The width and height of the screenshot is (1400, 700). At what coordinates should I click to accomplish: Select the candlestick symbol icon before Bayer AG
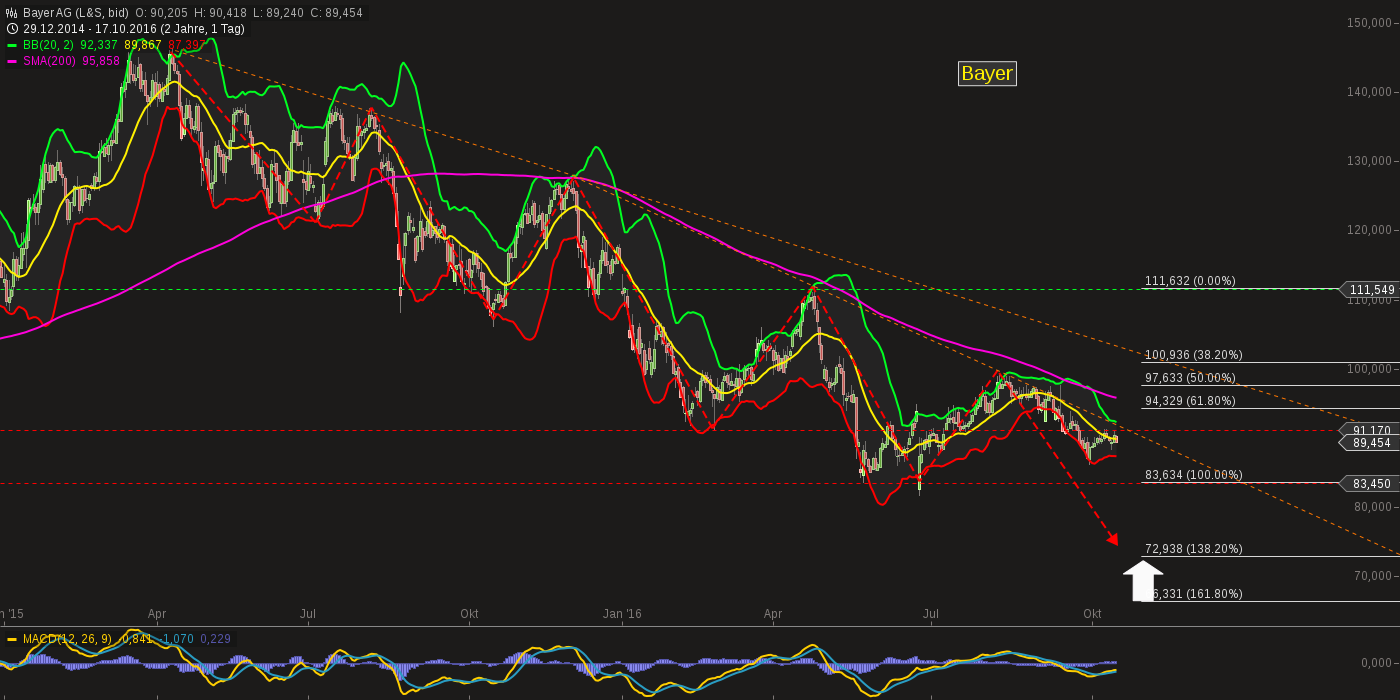[x=10, y=13]
